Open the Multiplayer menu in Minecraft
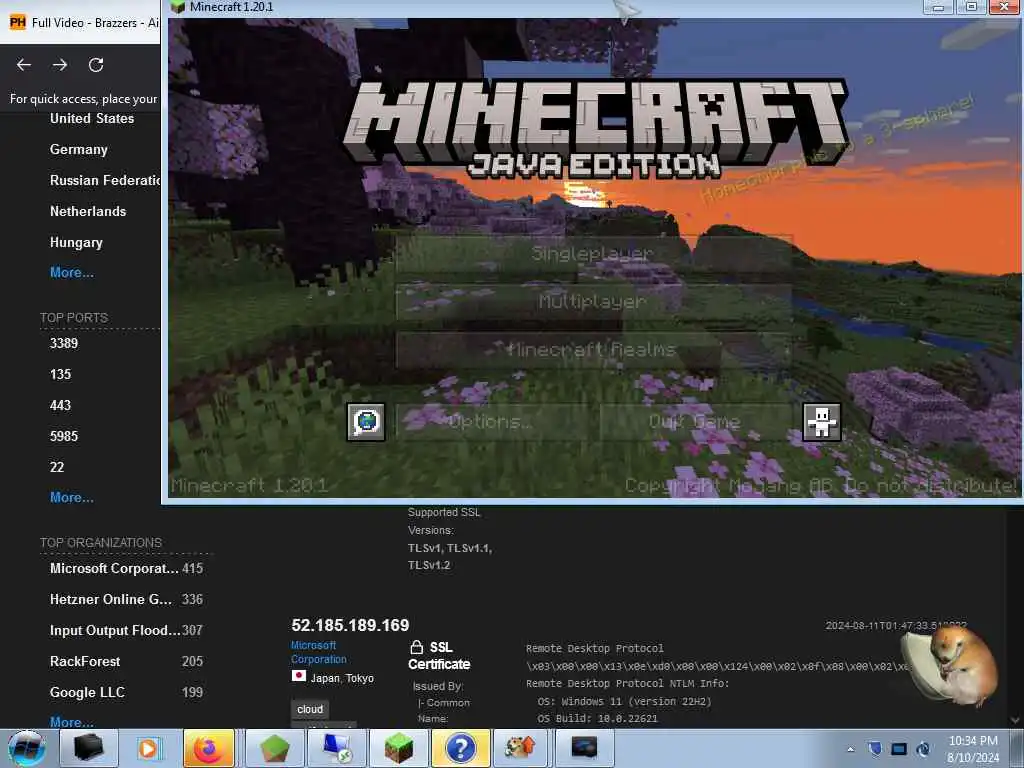 (x=594, y=302)
